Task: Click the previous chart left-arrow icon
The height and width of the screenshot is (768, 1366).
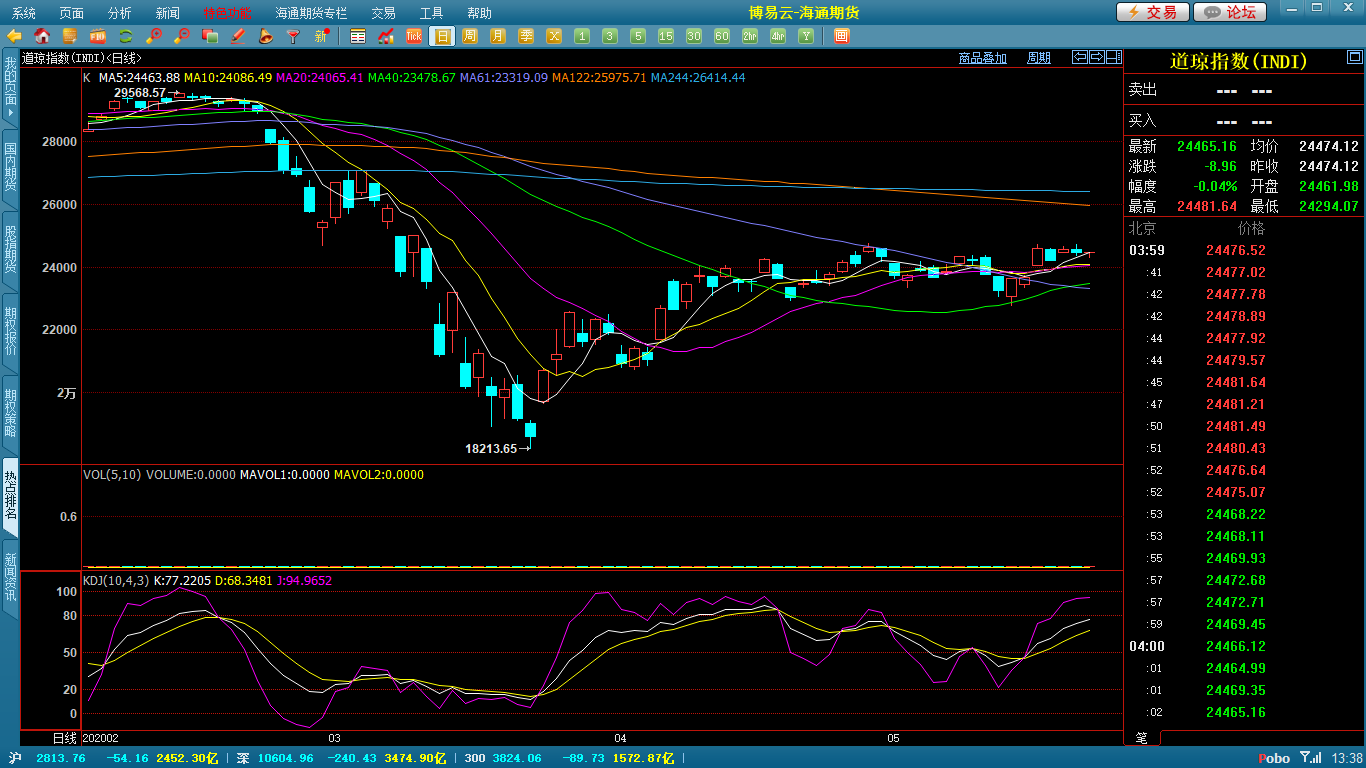Action: 1080,57
